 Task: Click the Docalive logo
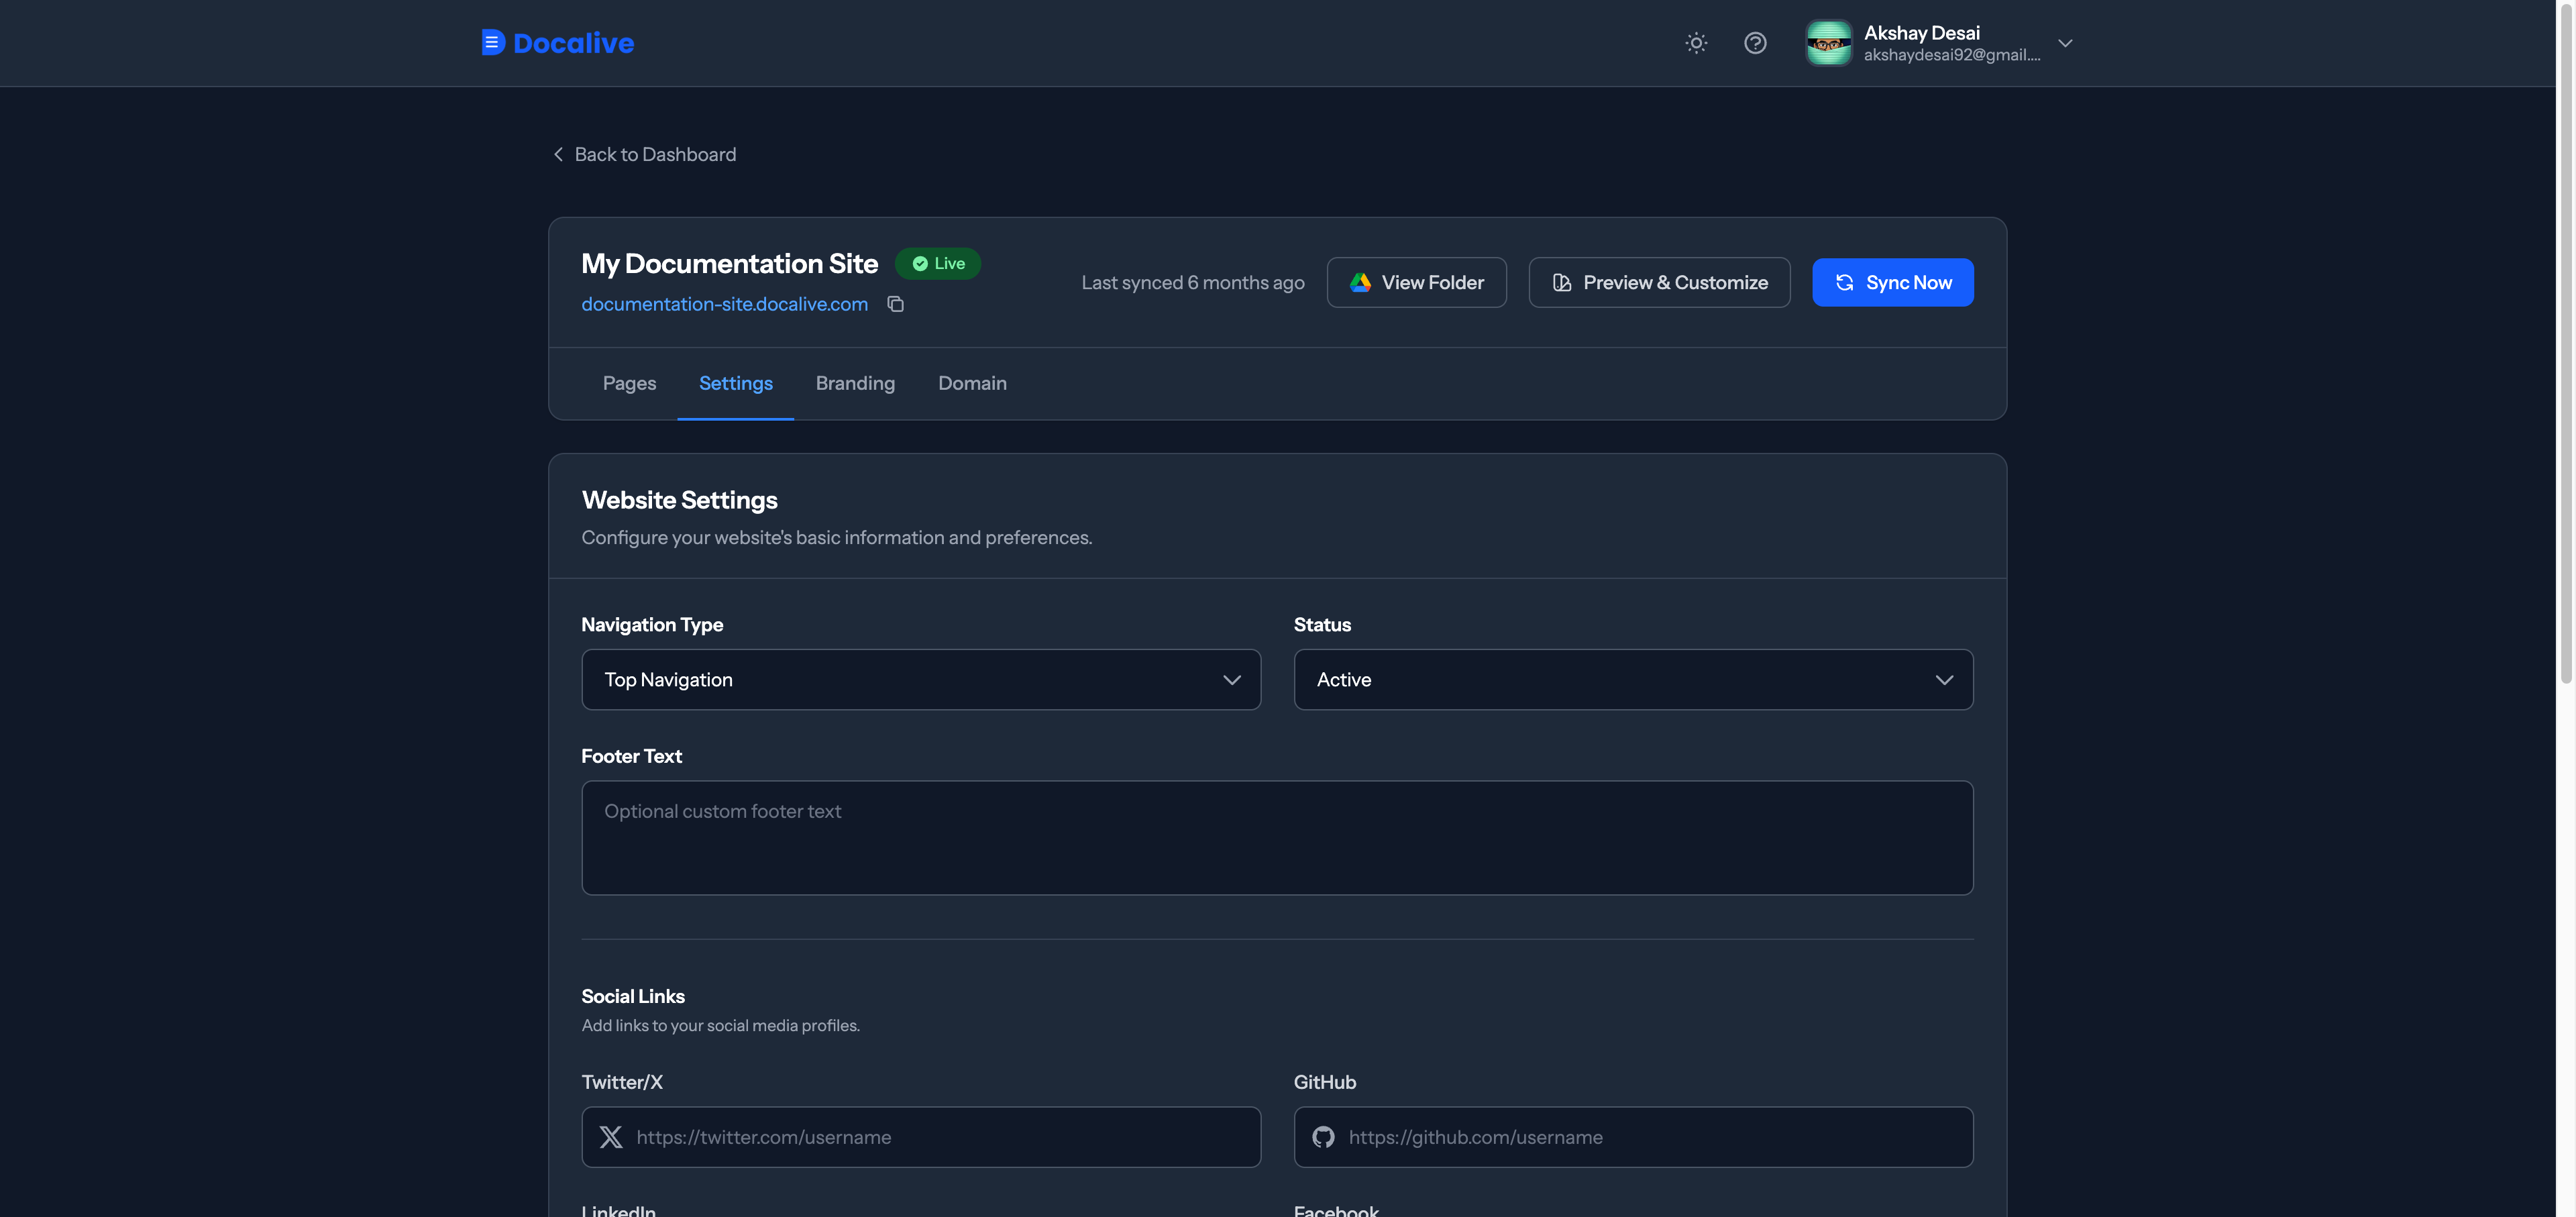pyautogui.click(x=557, y=43)
